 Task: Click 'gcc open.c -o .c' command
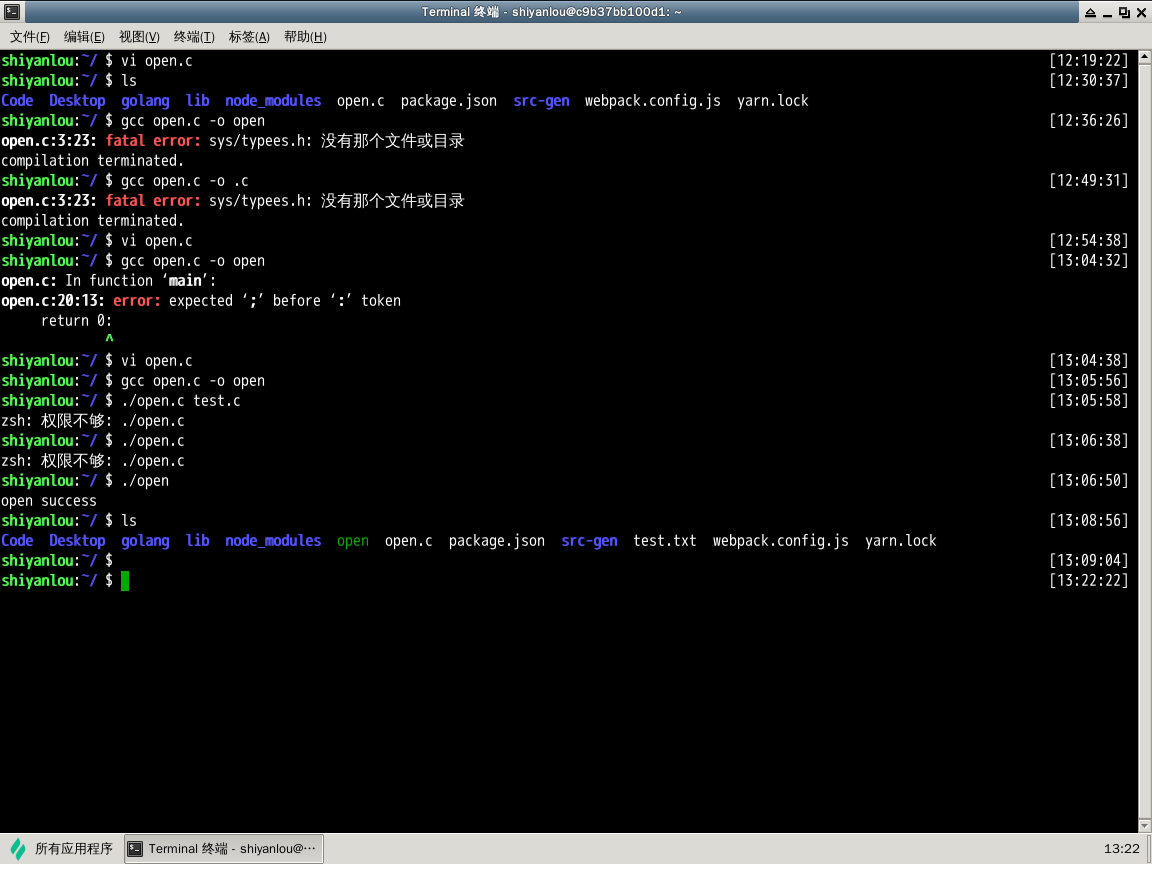point(184,181)
